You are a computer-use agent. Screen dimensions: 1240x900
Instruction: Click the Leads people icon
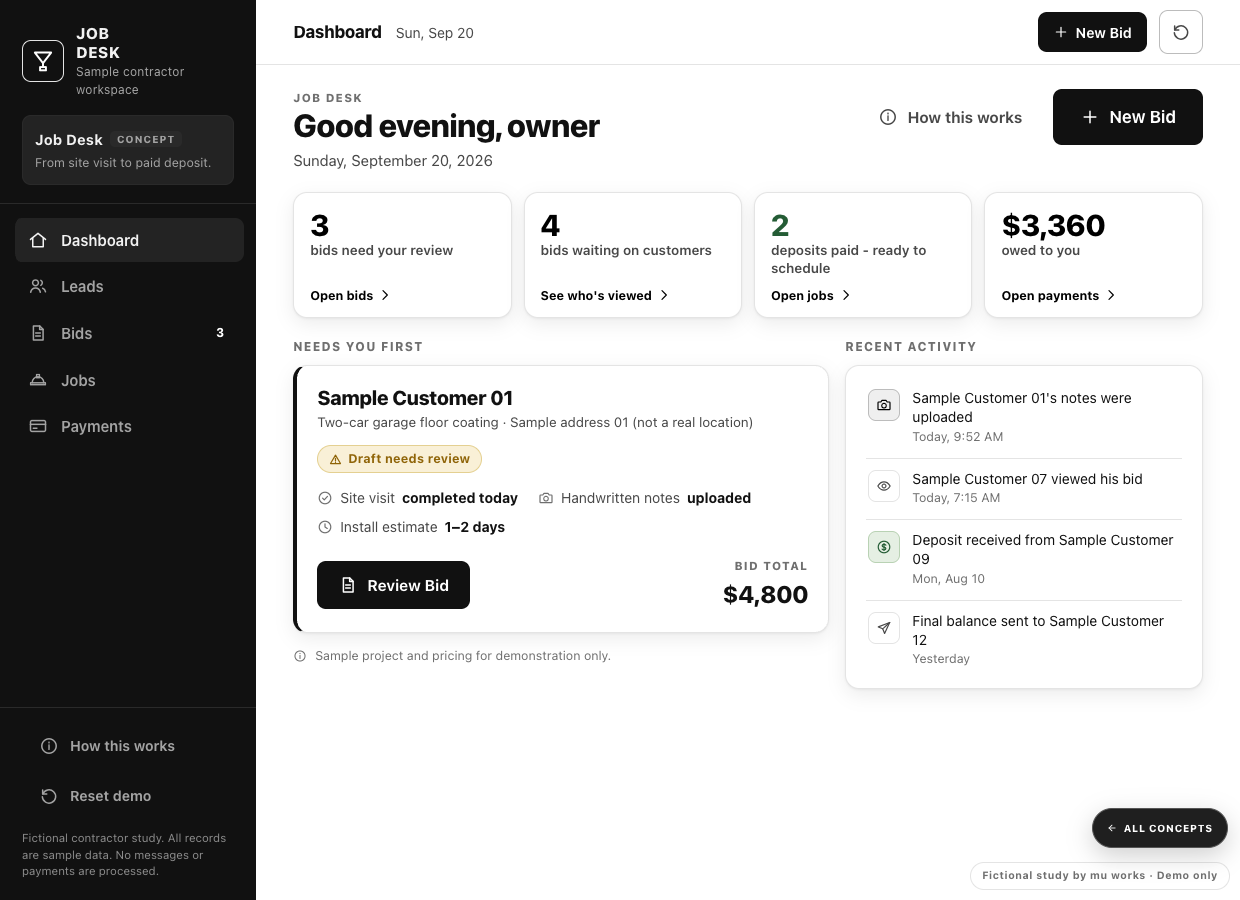(38, 286)
